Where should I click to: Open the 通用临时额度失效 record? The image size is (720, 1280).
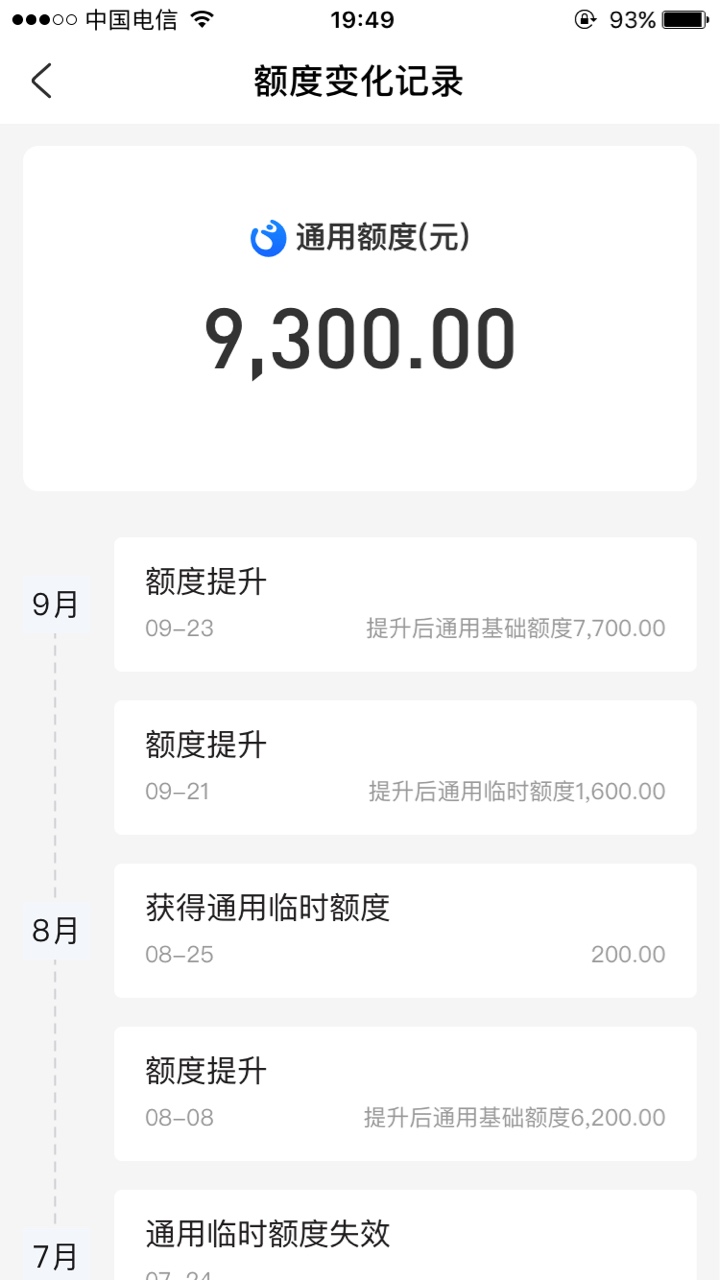pos(405,1235)
